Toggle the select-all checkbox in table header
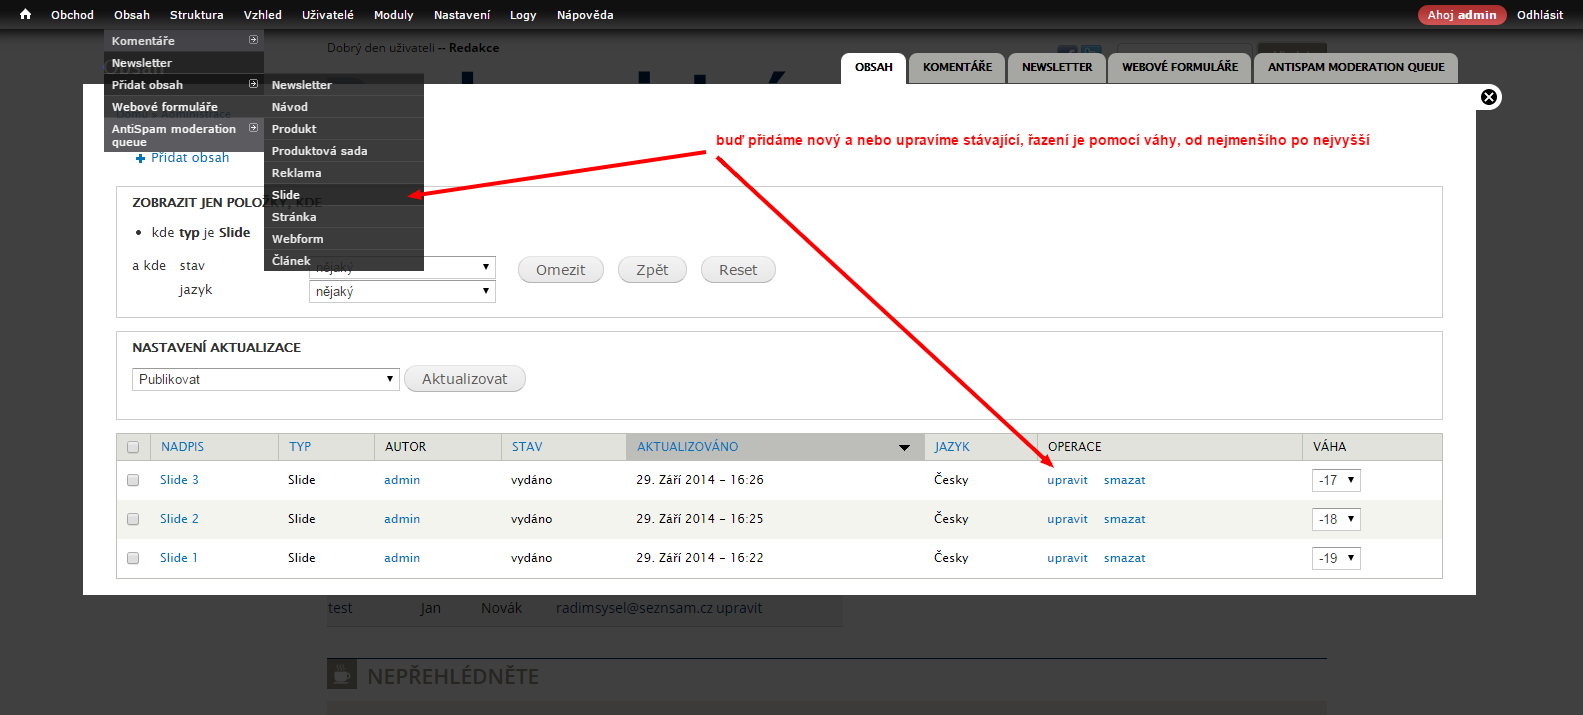This screenshot has height=715, width=1583. 133,447
